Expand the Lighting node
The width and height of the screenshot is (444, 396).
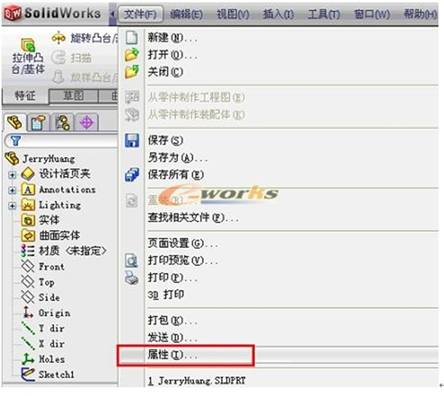12,205
